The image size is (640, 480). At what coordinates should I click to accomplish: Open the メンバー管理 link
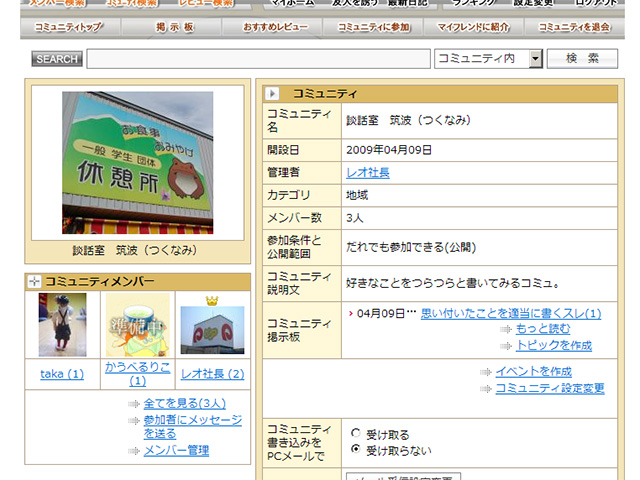(176, 451)
